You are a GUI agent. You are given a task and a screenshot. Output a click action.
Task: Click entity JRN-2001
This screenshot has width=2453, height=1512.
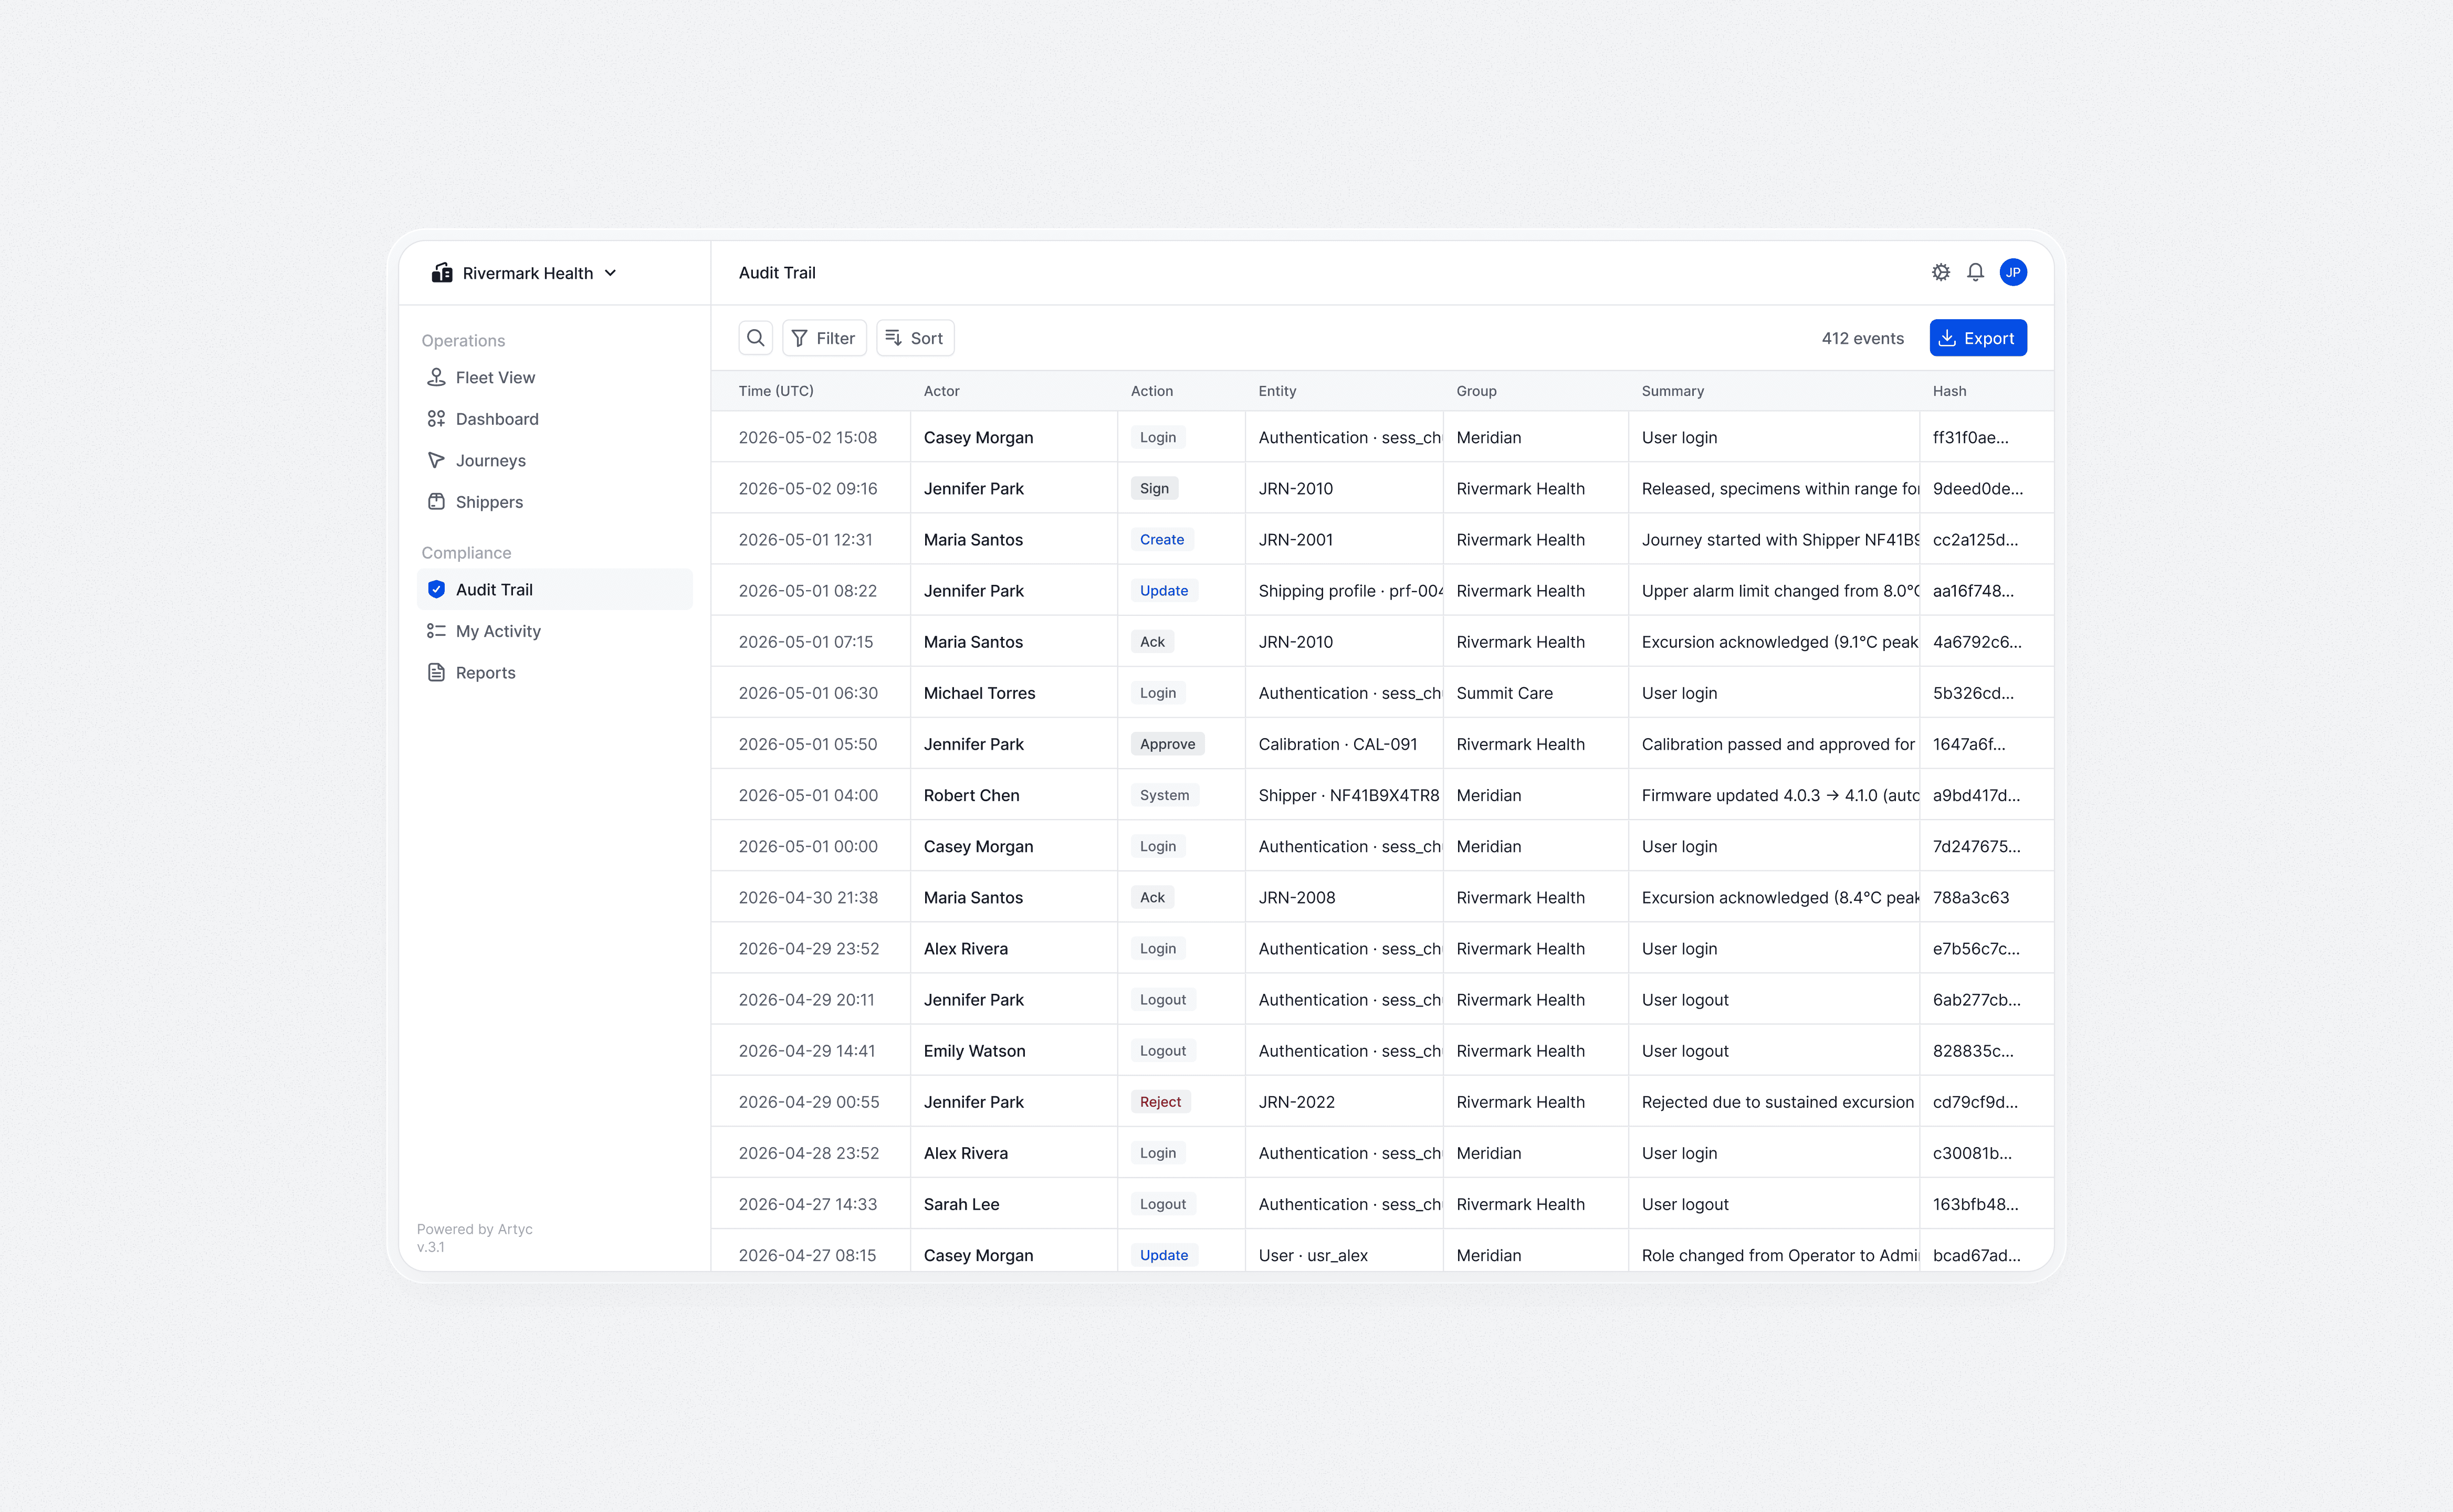[1296, 539]
